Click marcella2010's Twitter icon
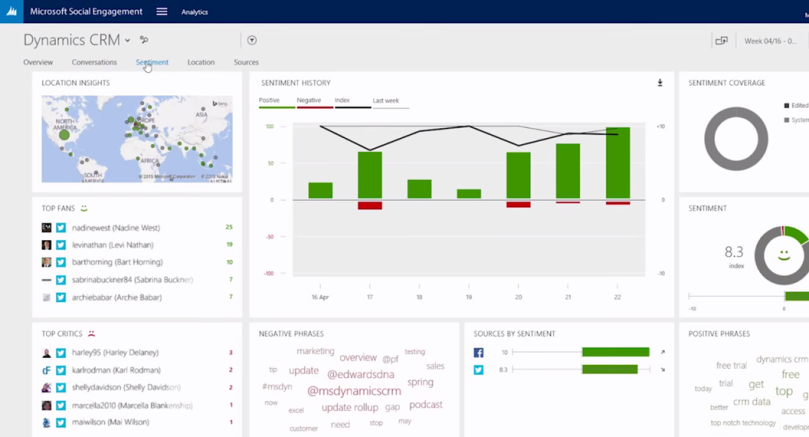This screenshot has width=809, height=437. pyautogui.click(x=61, y=406)
